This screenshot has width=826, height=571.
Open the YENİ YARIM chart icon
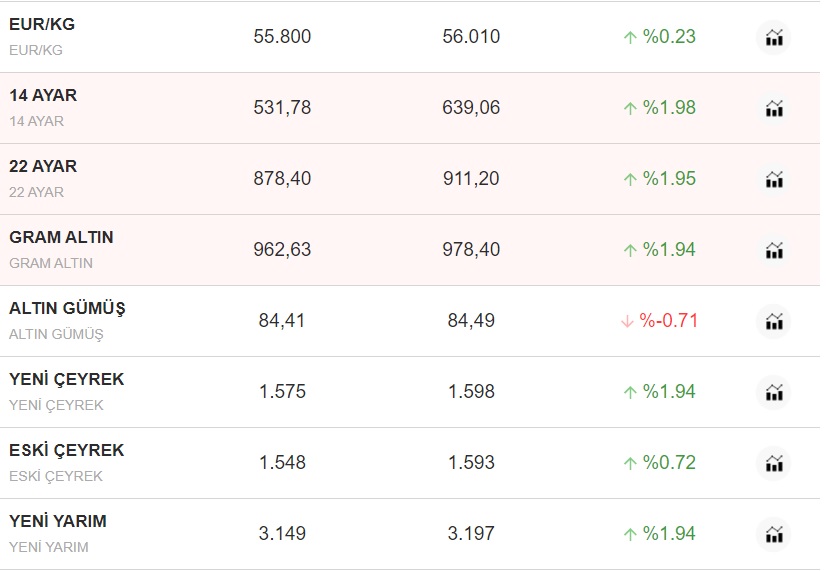[x=773, y=535]
